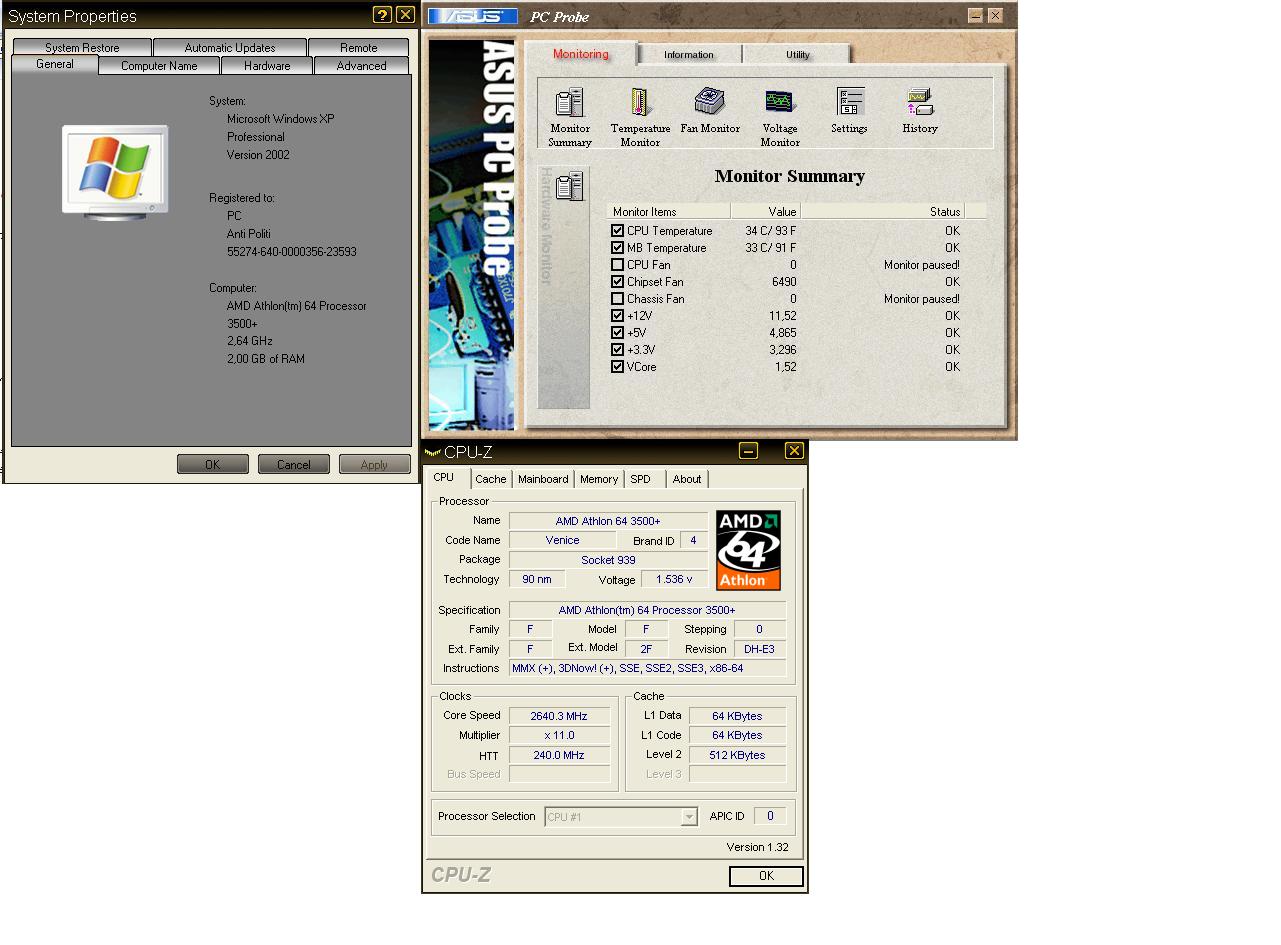Click the Voltage 1.536 v field

(674, 579)
